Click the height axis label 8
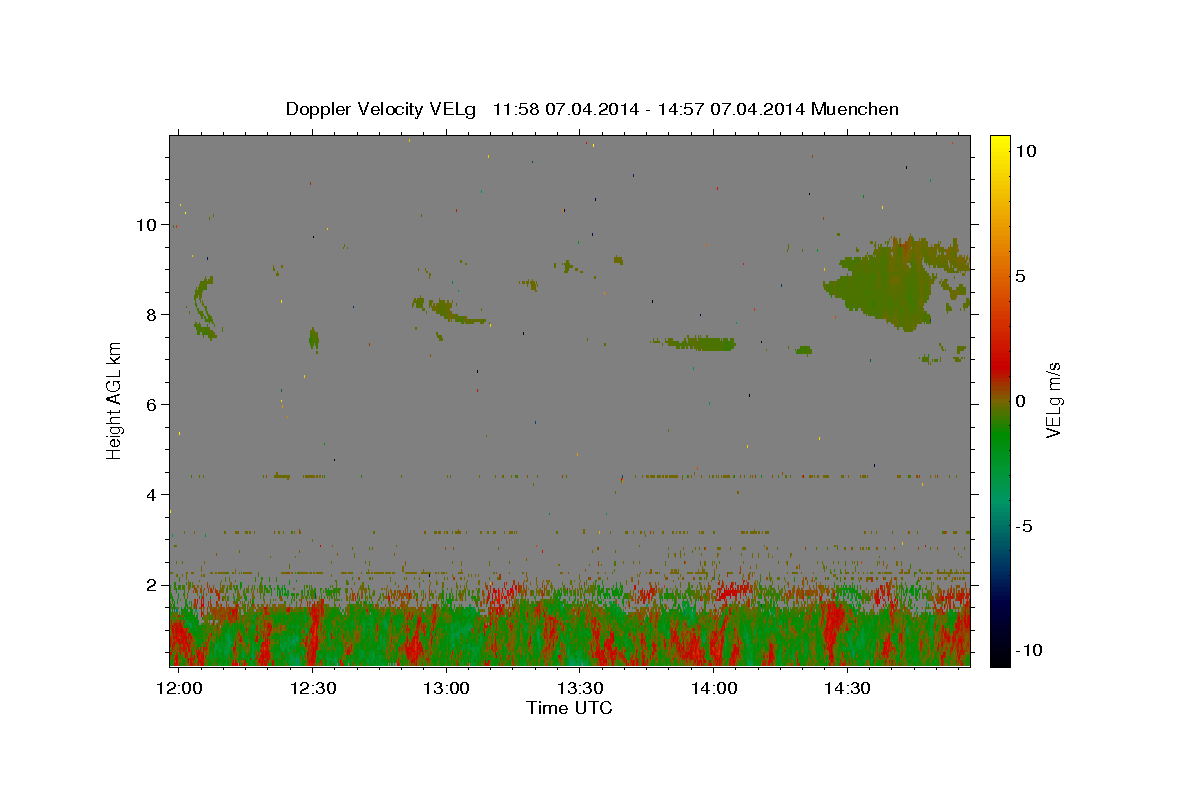 click(152, 315)
